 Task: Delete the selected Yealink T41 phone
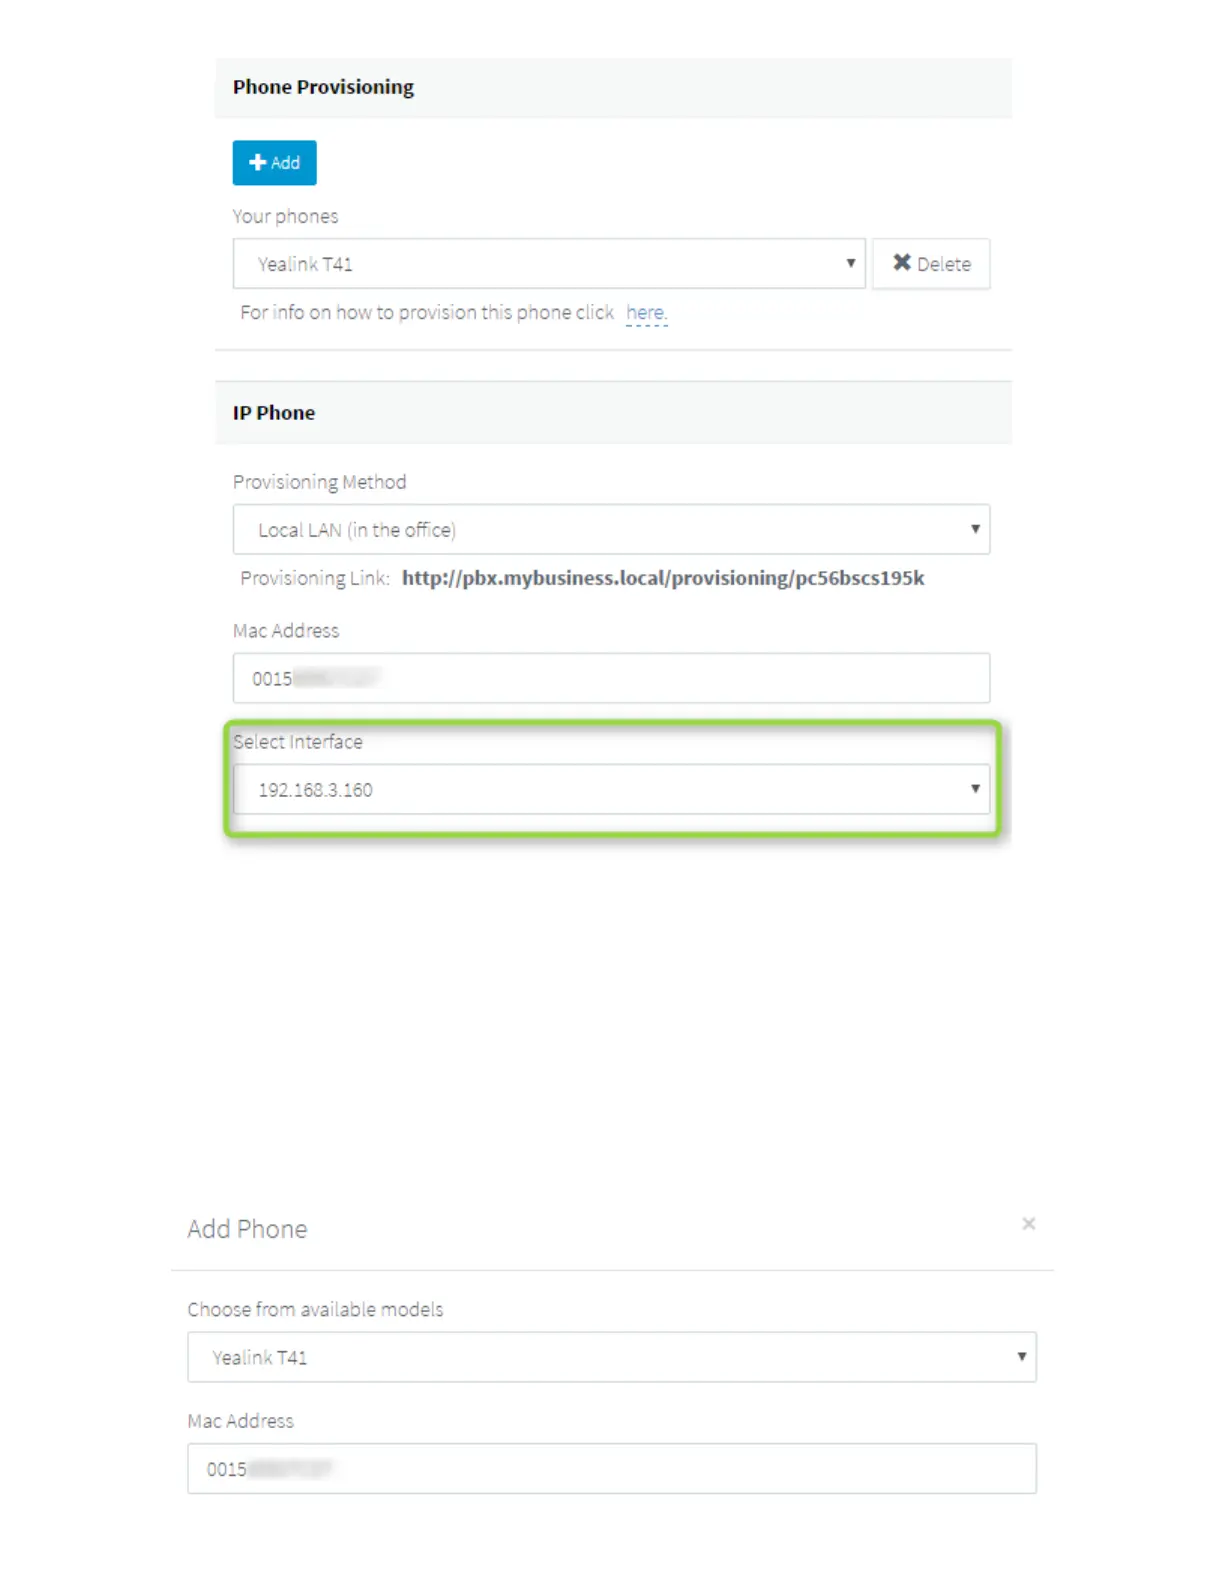931,264
